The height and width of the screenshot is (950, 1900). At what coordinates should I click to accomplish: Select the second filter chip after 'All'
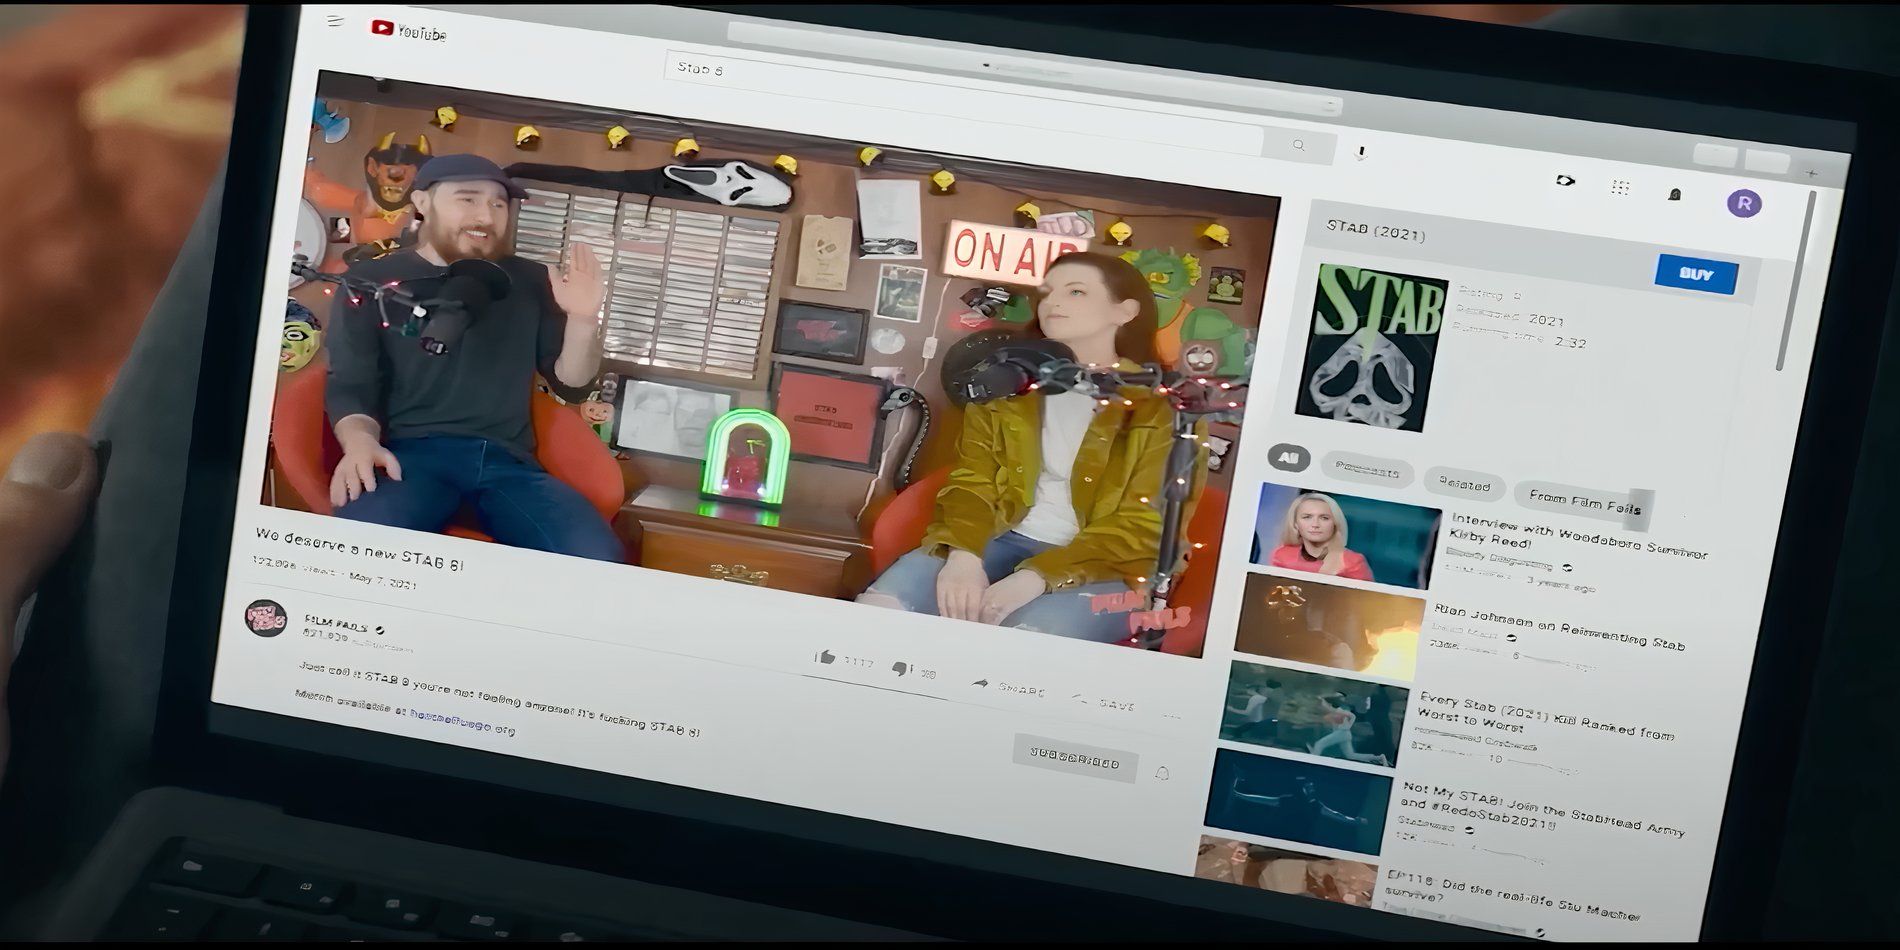(1366, 471)
